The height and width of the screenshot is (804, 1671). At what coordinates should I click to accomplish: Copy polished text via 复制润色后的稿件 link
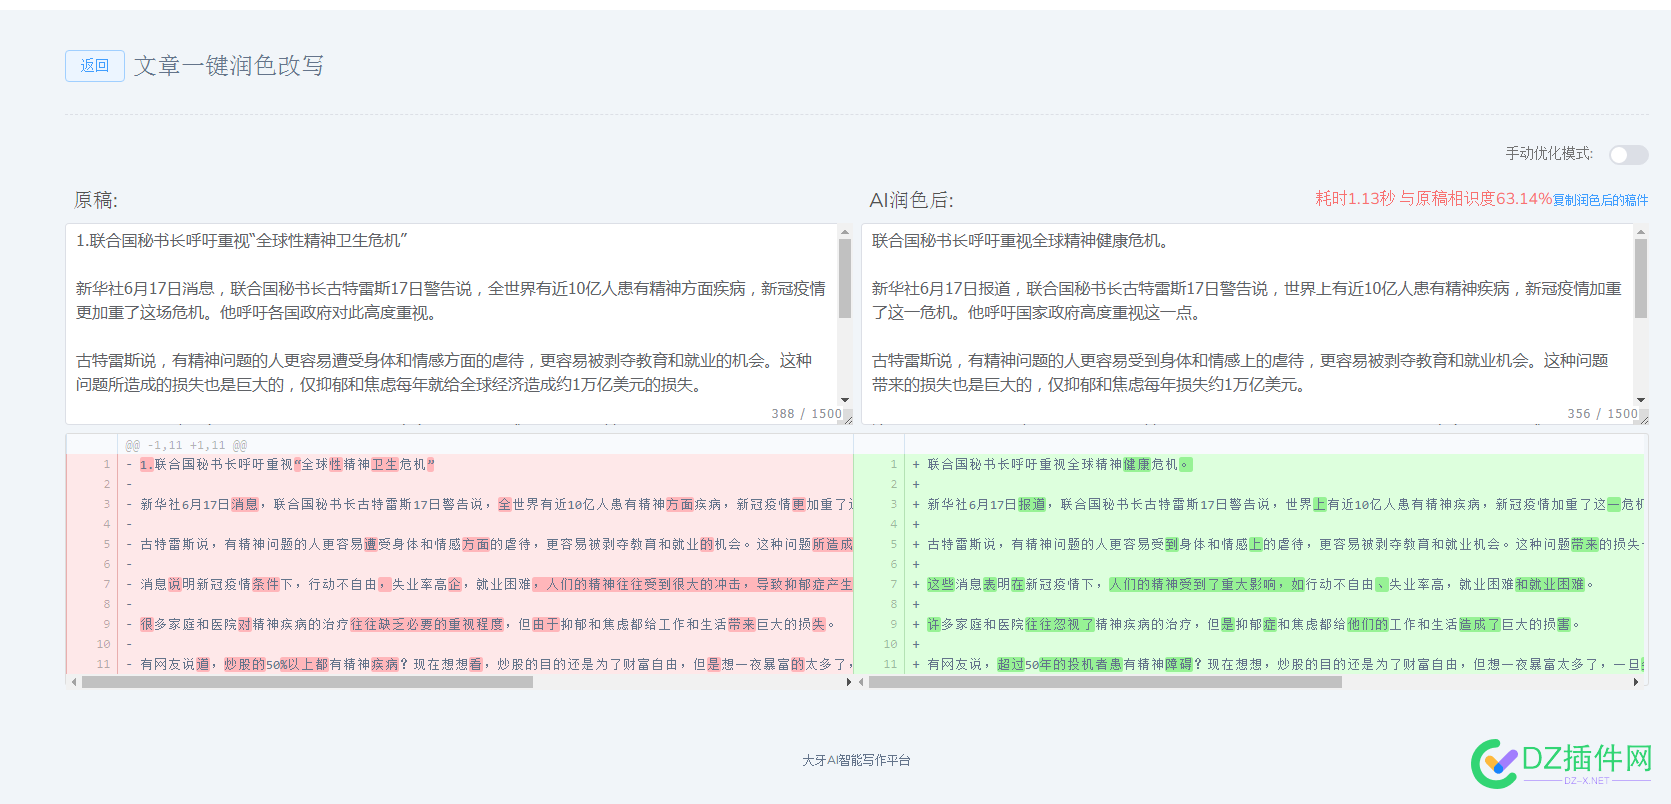pos(1600,200)
